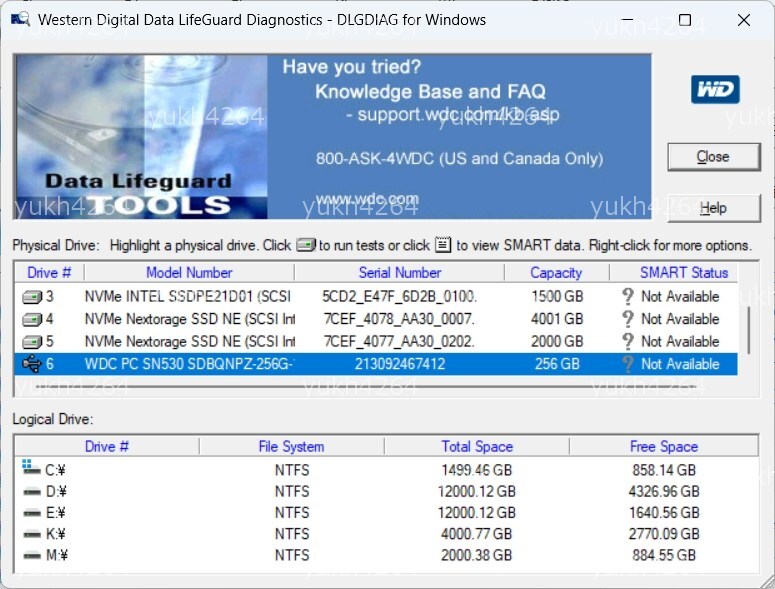The image size is (775, 589).
Task: Click the C: drive Windows icon
Action: click(x=31, y=468)
